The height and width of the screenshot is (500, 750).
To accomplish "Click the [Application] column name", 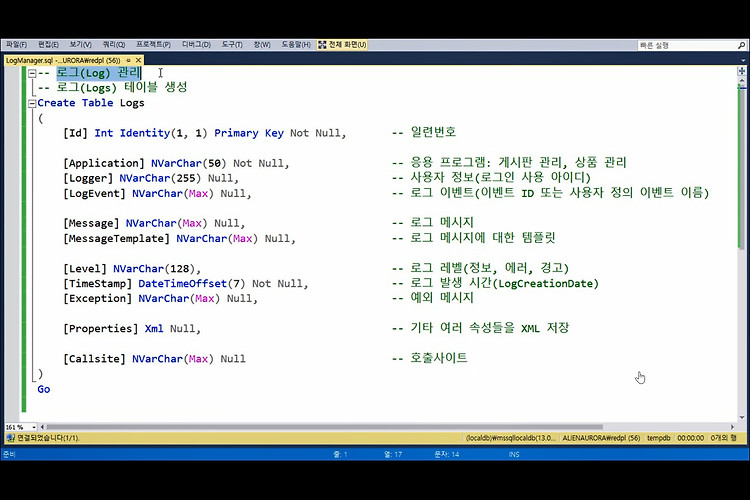I will 103,163.
